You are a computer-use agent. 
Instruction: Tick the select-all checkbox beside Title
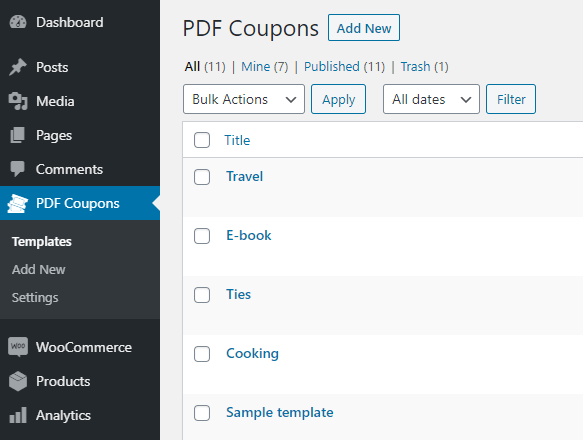(202, 140)
